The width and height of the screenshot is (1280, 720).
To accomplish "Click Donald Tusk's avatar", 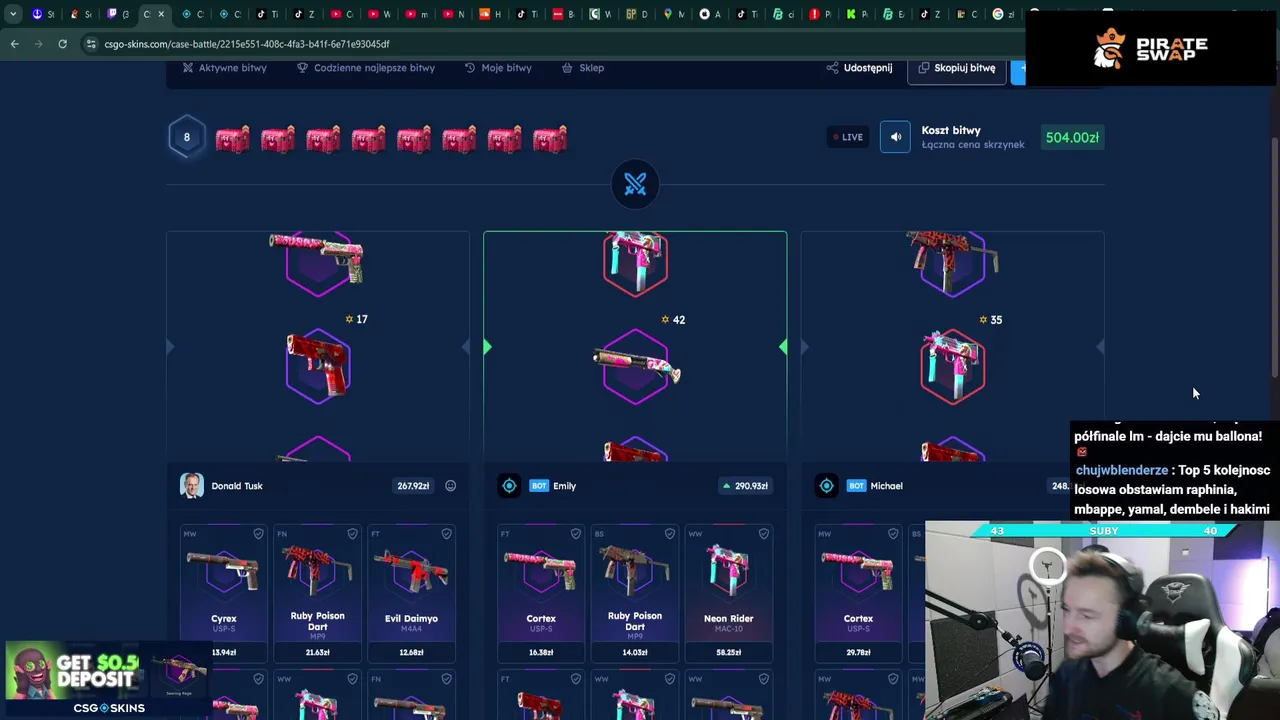I will [x=192, y=486].
